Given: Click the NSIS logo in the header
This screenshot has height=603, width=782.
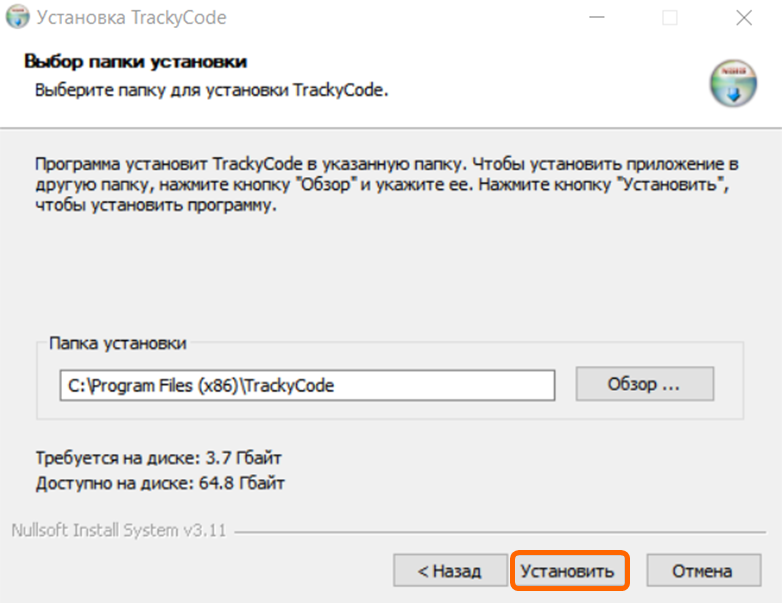Looking at the screenshot, I should click(x=733, y=83).
